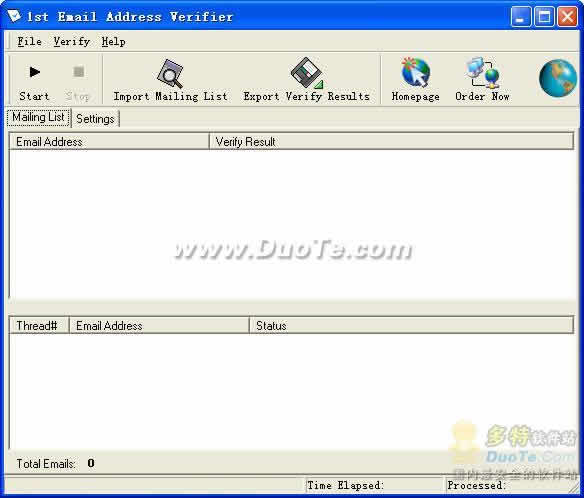Minimize the 1st Email Address Verifier window
This screenshot has height=498, width=584.
pos(521,17)
